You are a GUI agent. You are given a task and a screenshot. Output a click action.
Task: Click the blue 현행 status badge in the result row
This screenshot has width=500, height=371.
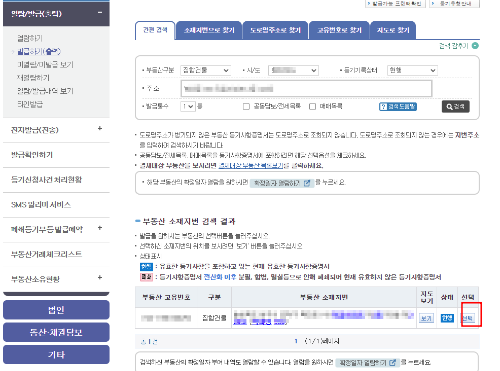tap(447, 318)
